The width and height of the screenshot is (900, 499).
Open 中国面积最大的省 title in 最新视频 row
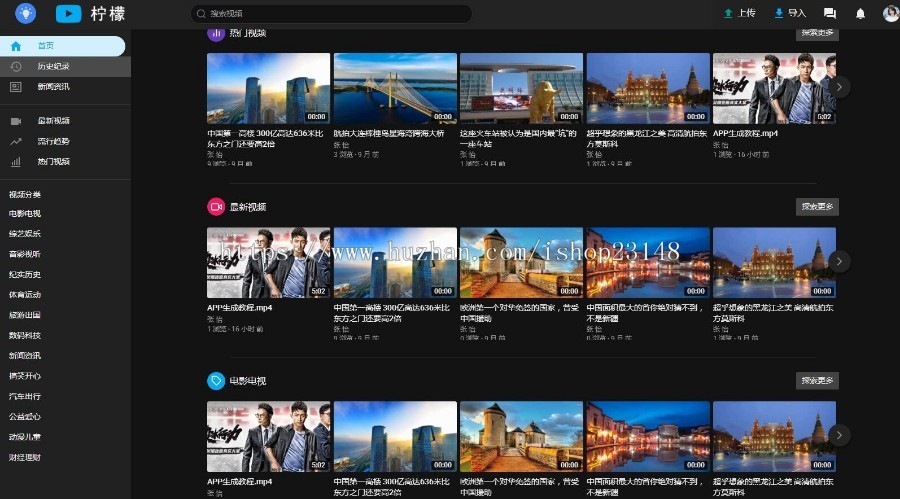point(645,313)
